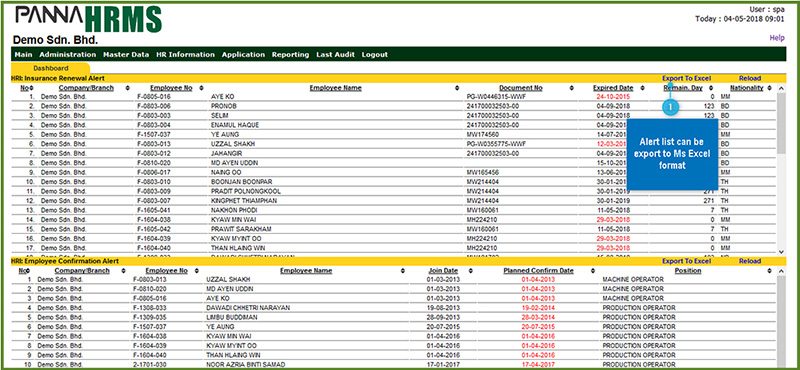Image resolution: width=800 pixels, height=370 pixels.
Task: Open the Master Data menu
Action: click(x=126, y=55)
